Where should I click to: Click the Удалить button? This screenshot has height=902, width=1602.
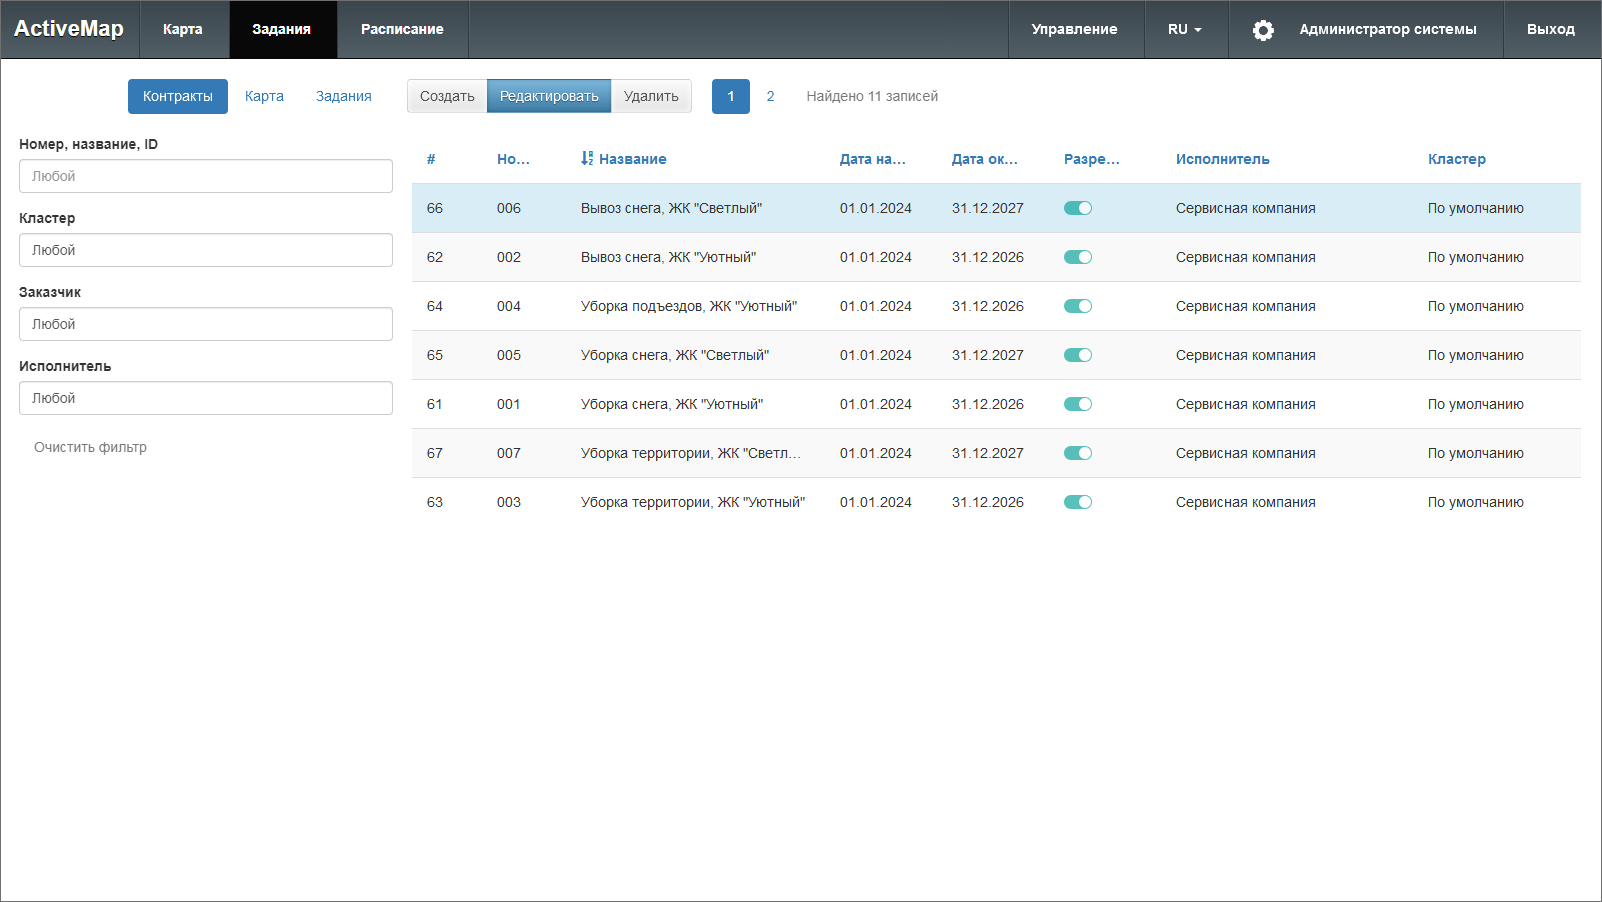[651, 96]
